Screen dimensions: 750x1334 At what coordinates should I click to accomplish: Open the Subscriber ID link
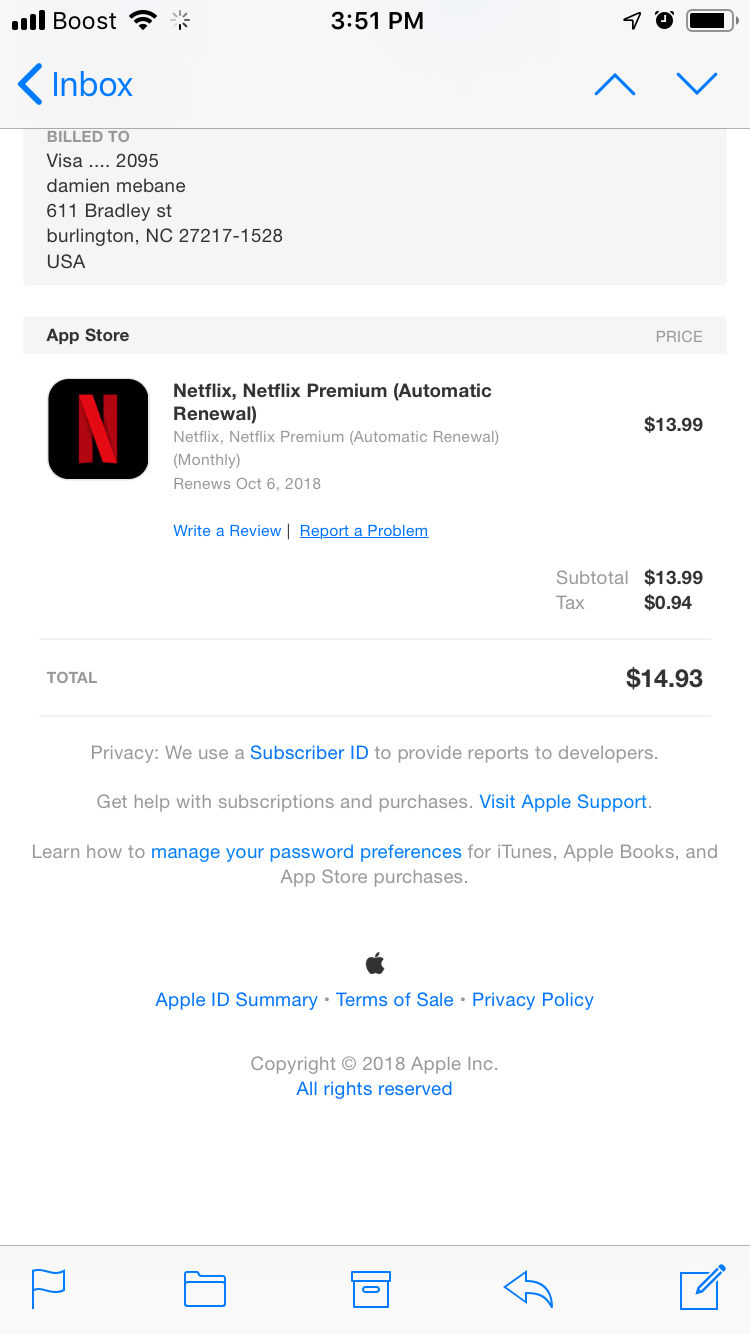[309, 753]
